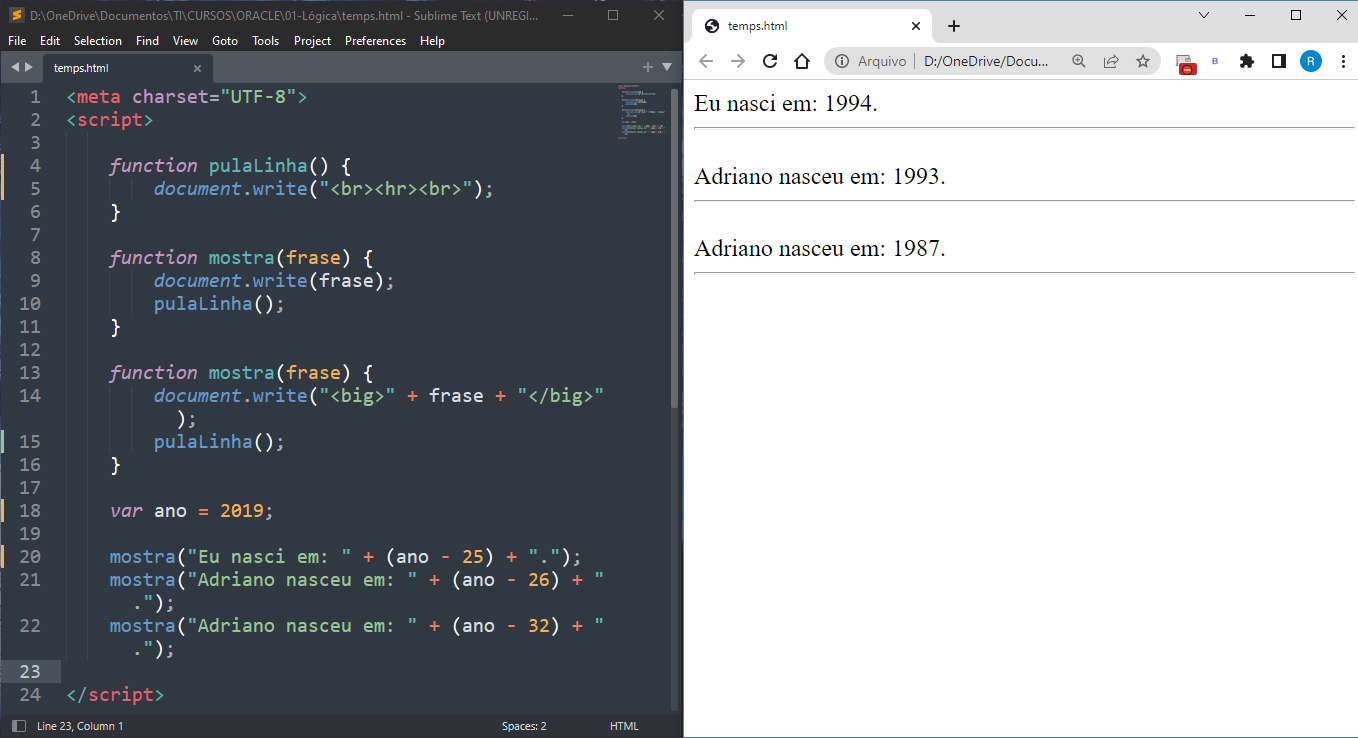Maximize the Sublime Text window

click(x=613, y=15)
